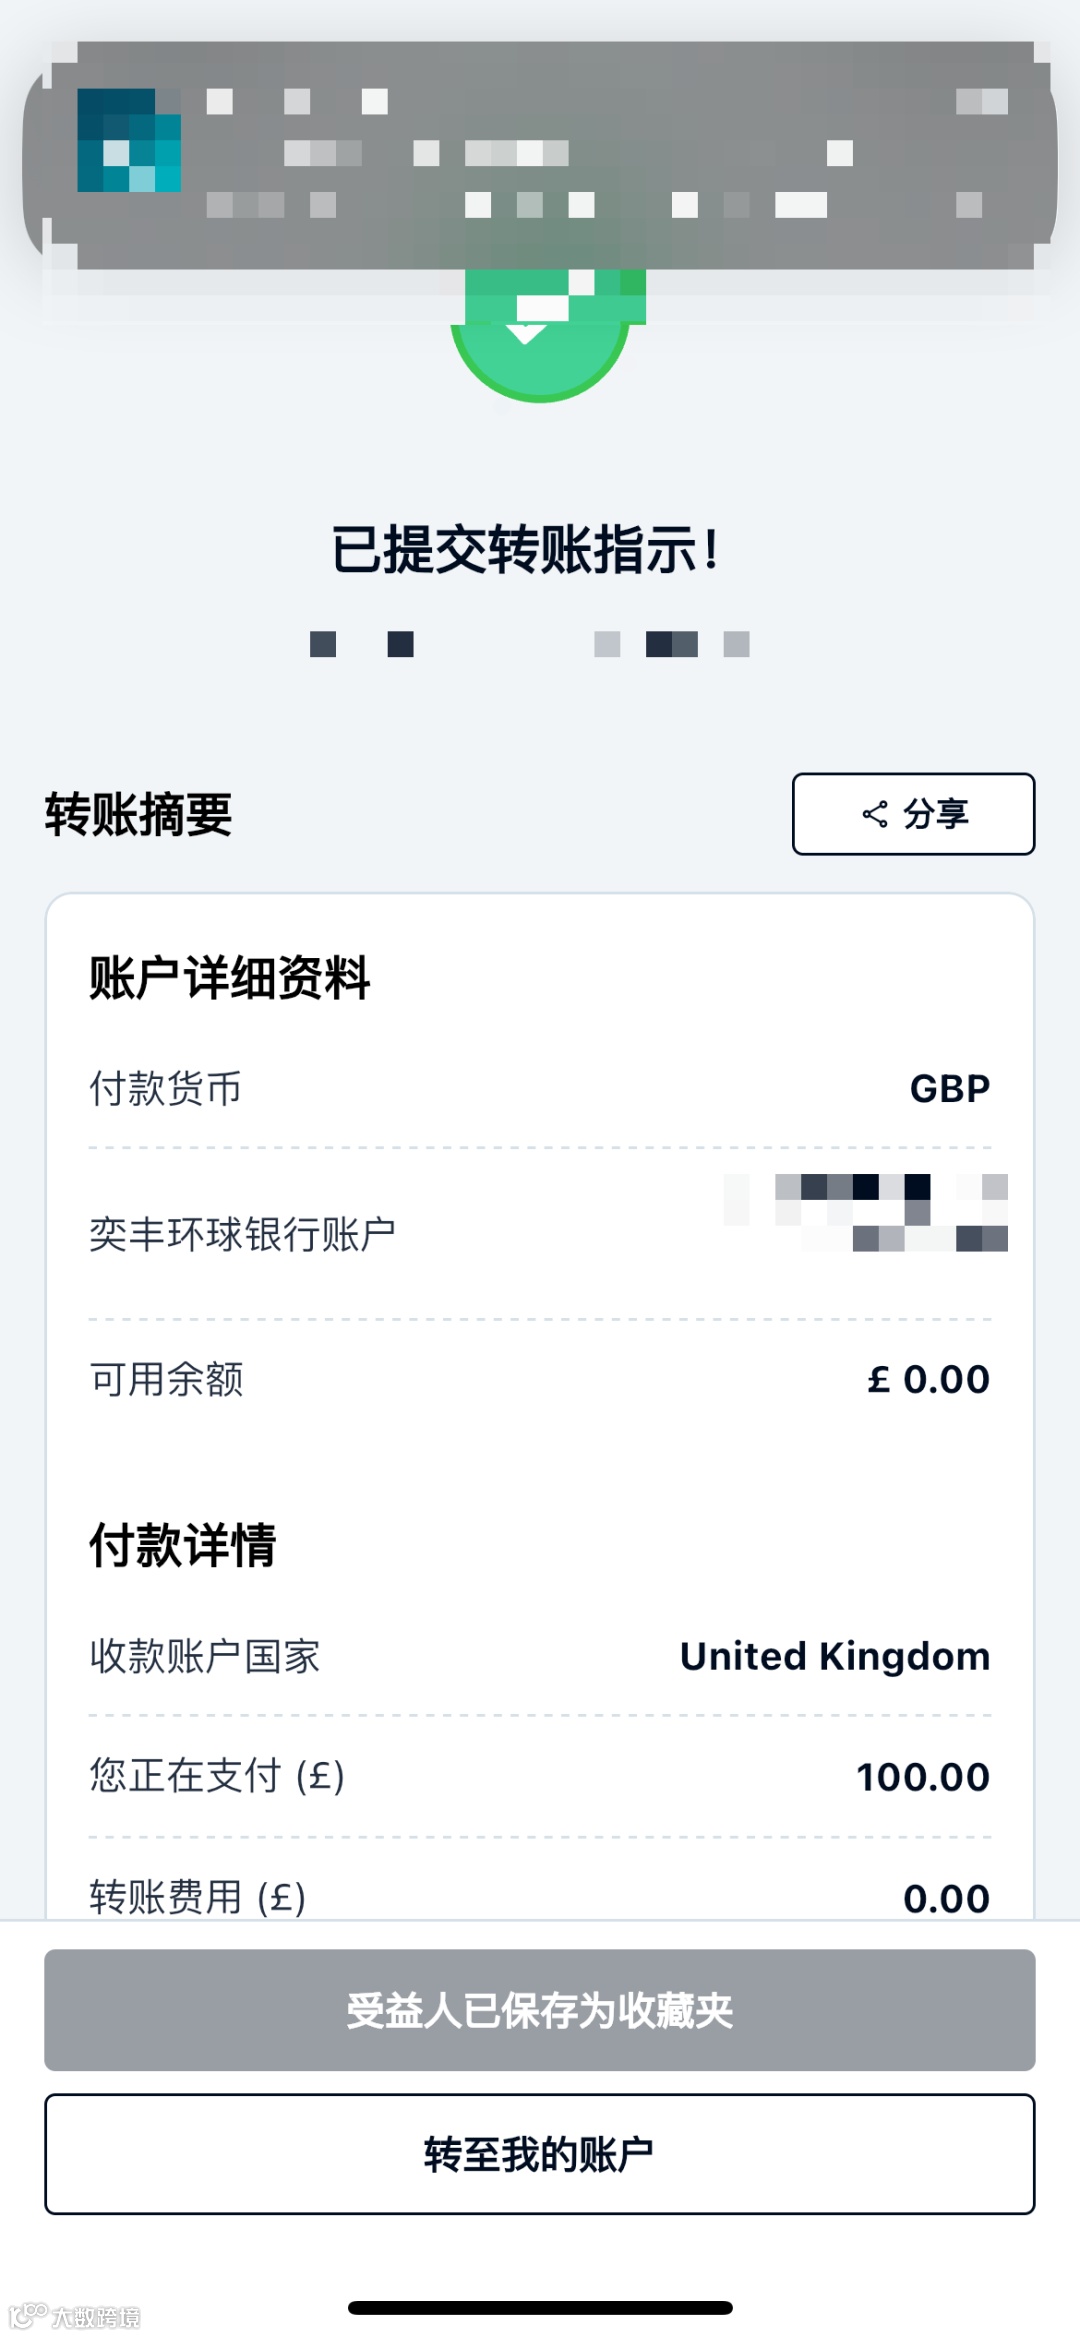
Task: Tap the 您正在支付 100.00 amount
Action: pyautogui.click(x=923, y=1777)
